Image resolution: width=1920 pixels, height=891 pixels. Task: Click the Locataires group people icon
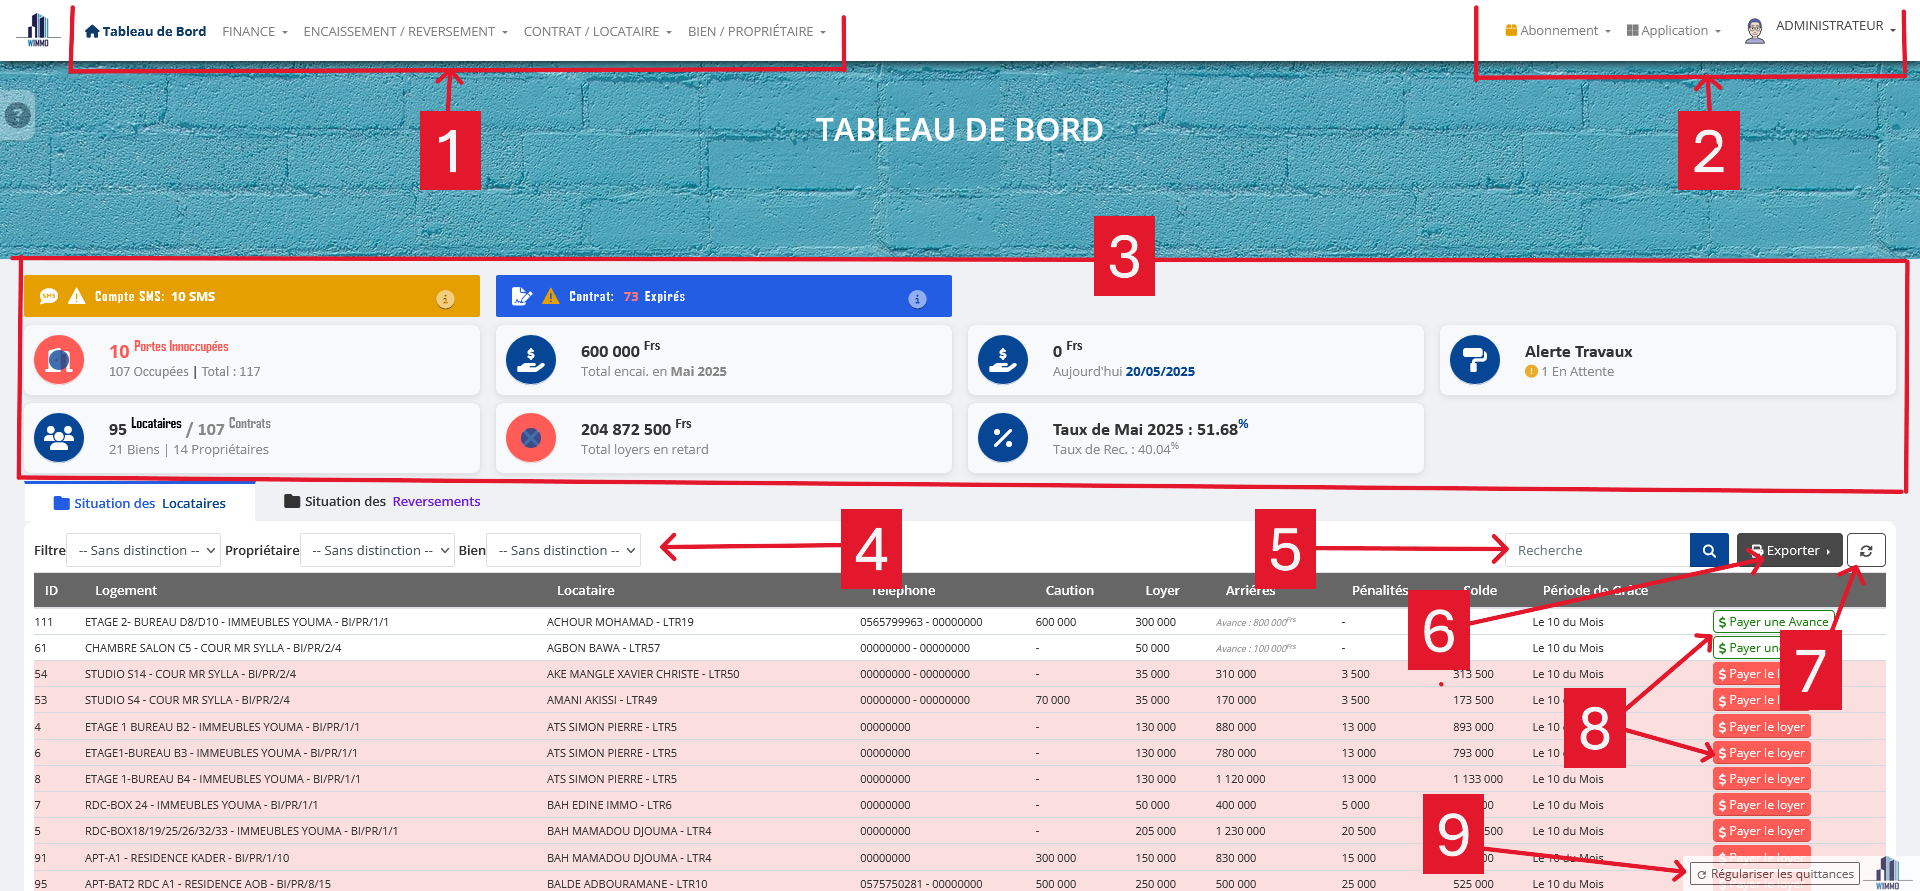pos(59,438)
